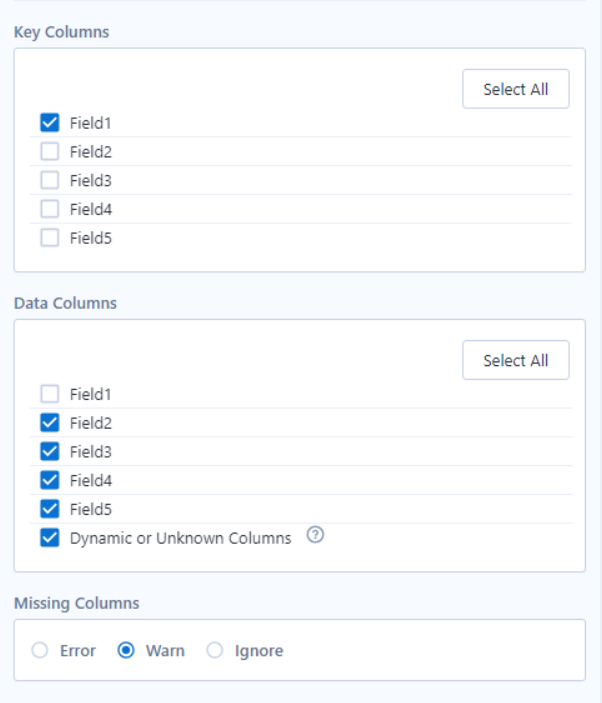Untick Field4 under Data Columns
Screen dimensions: 602x703
click(x=50, y=480)
